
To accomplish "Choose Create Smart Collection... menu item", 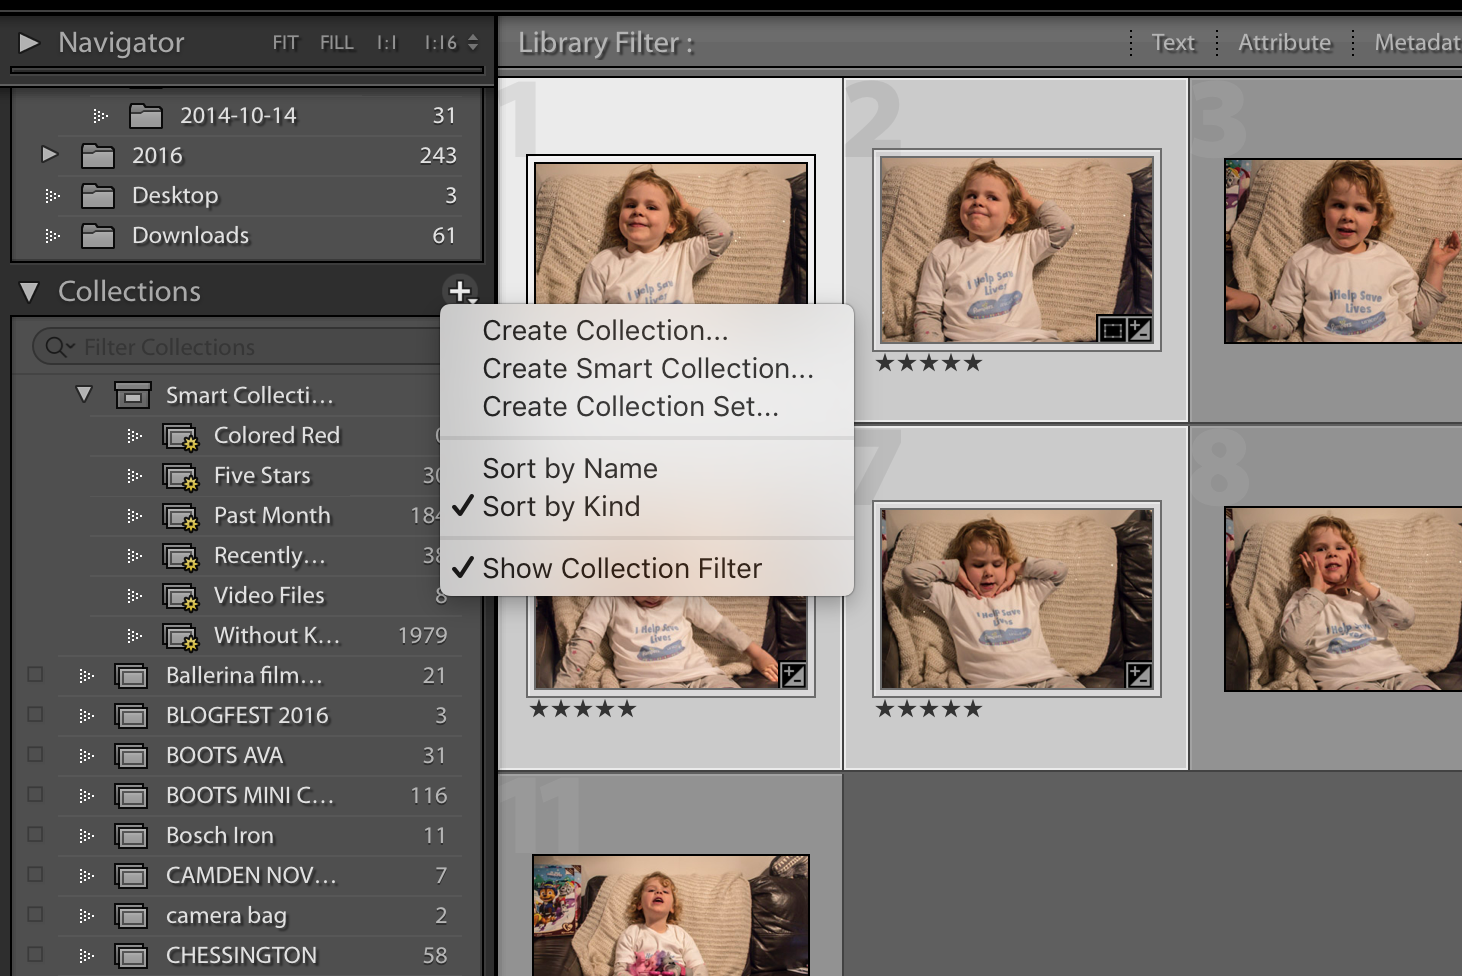I will 647,369.
